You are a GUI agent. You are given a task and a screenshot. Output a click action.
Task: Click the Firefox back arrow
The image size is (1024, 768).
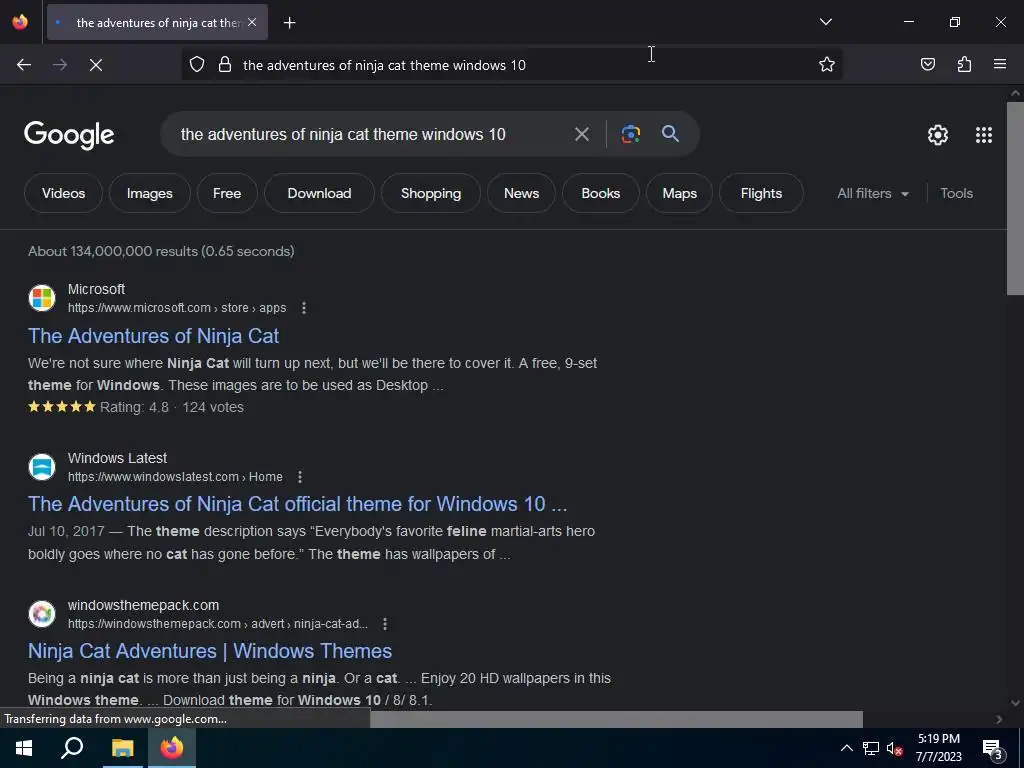[x=24, y=65]
